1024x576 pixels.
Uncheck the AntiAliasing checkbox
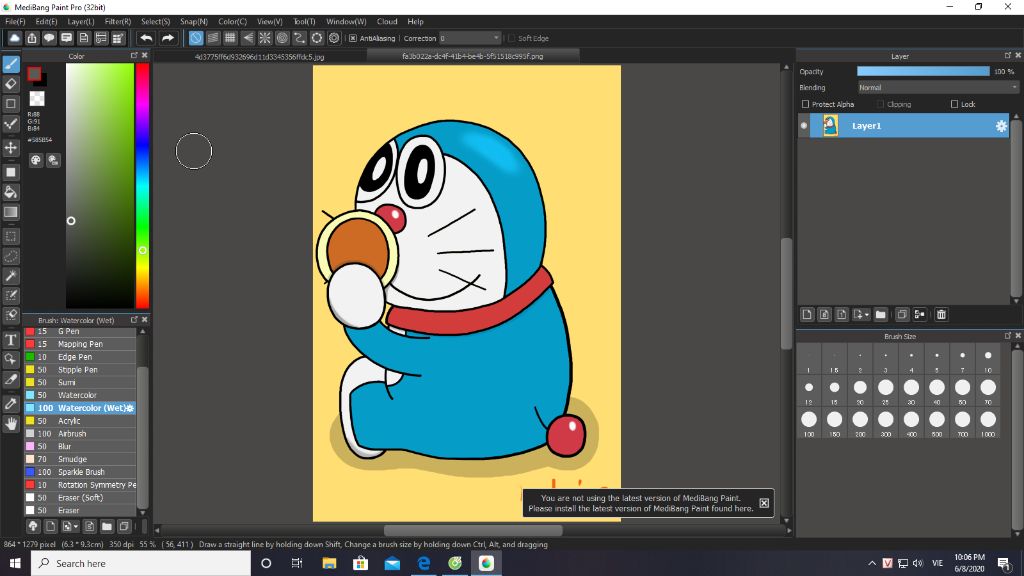click(x=352, y=38)
